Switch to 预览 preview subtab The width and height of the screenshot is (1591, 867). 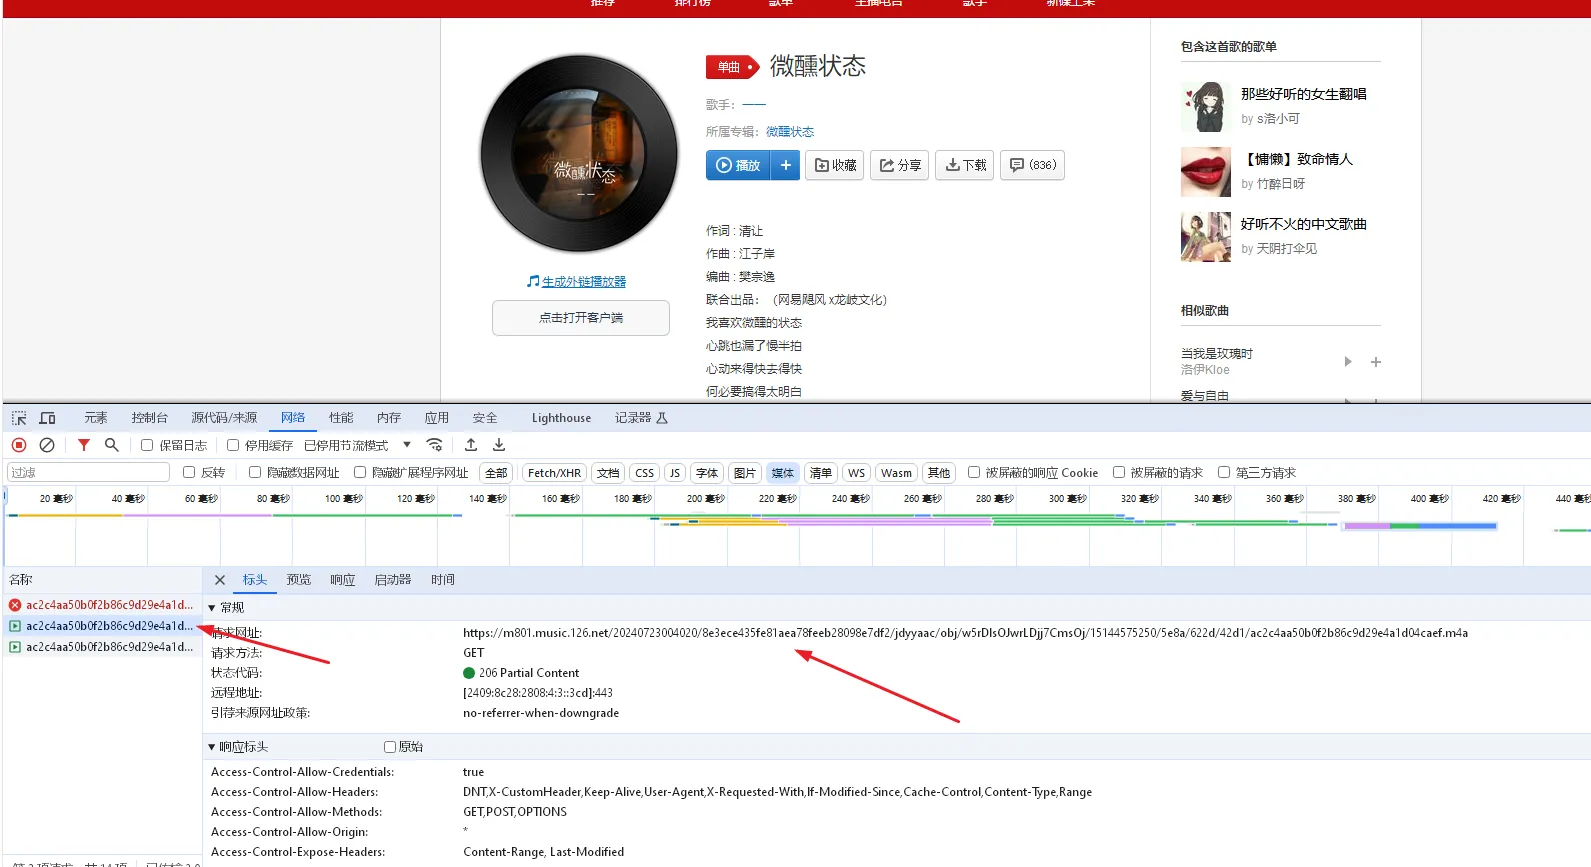tap(299, 580)
